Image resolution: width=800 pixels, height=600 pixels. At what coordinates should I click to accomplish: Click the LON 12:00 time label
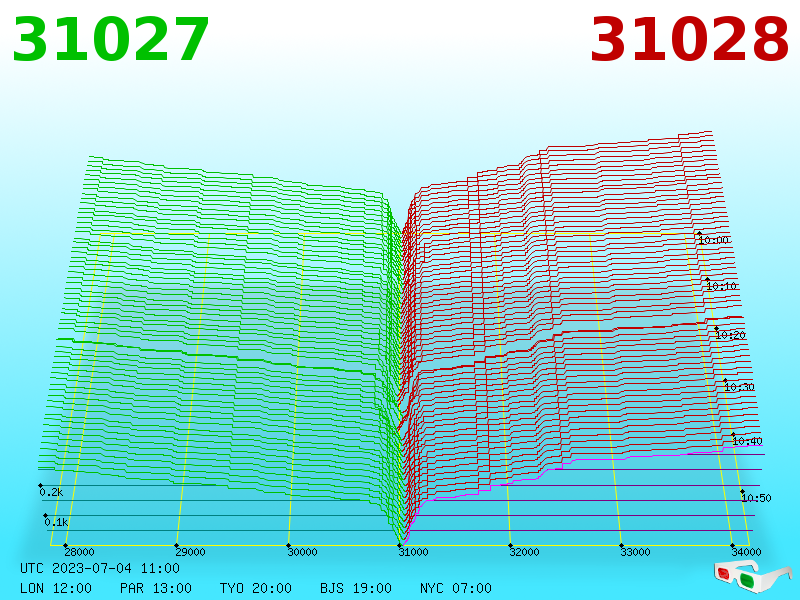tap(56, 588)
